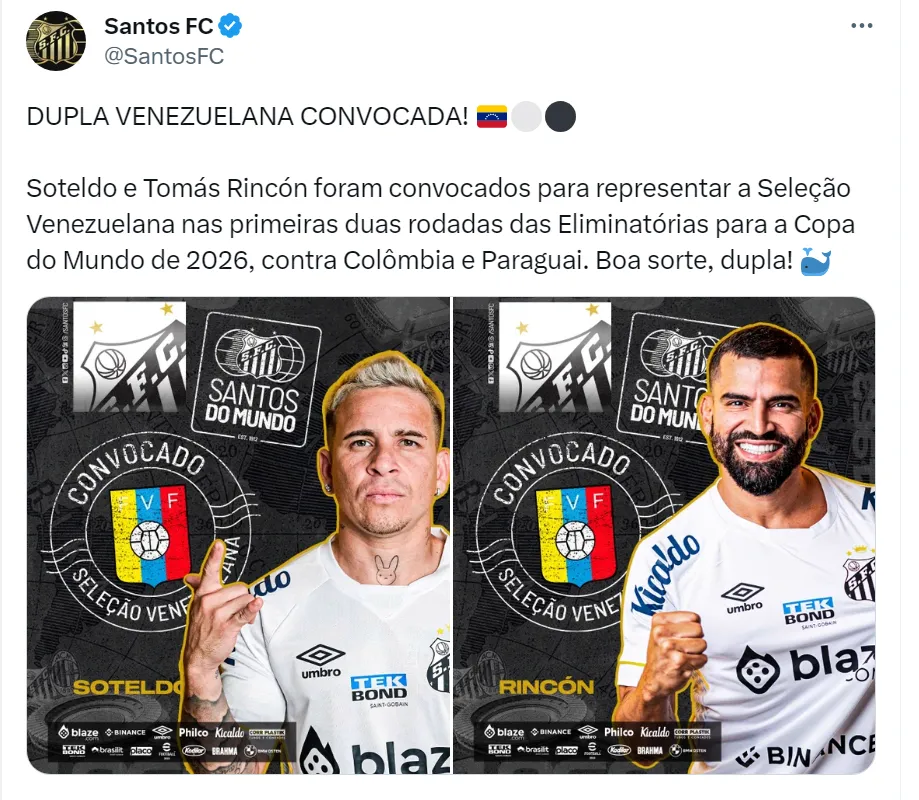Click the black circle emoji
This screenshot has height=800, width=919.
click(x=560, y=116)
